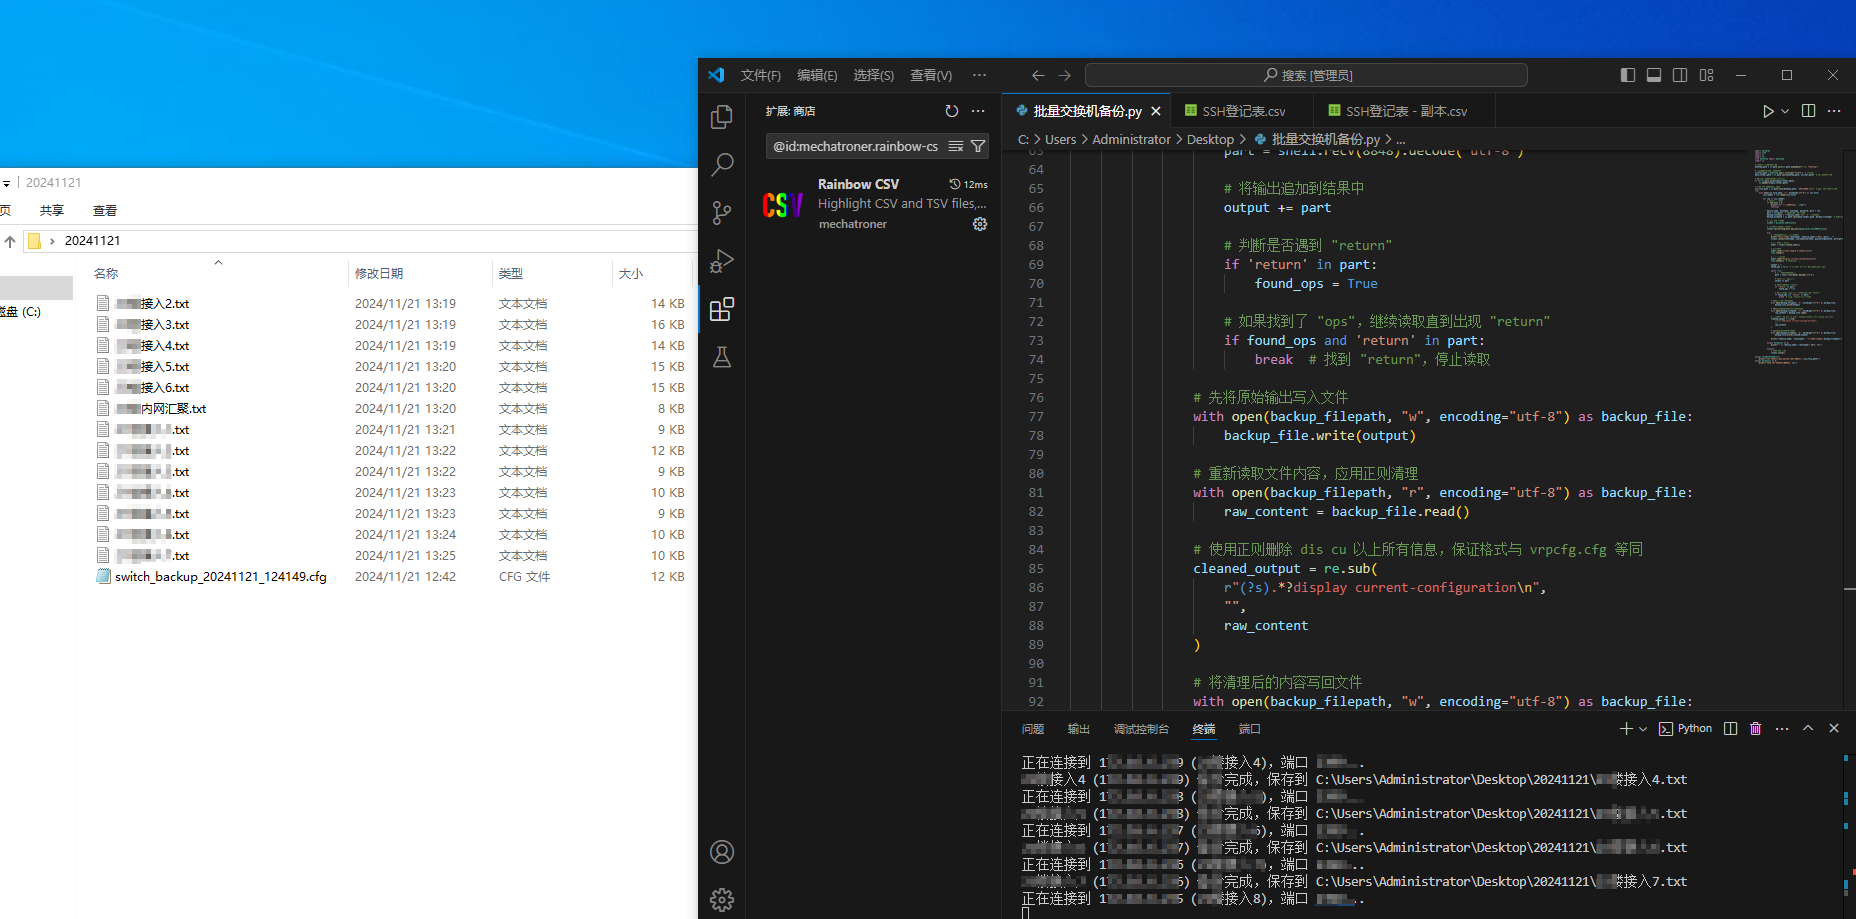
Task: Run the Python file
Action: point(1768,111)
